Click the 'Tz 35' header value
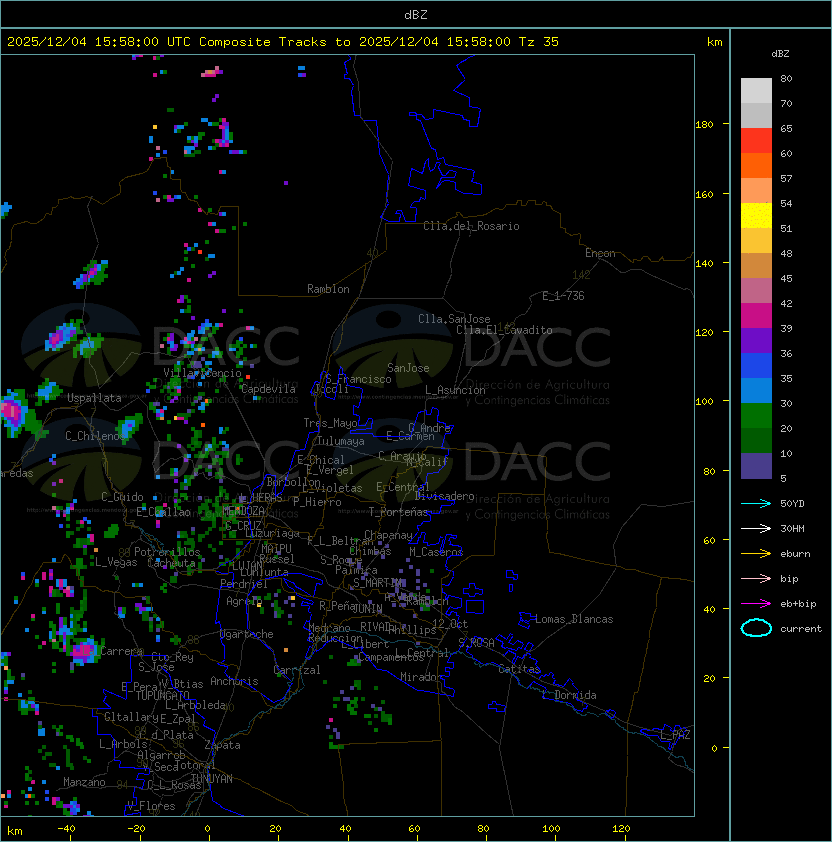Screen dimensions: 832x842 [x=539, y=42]
